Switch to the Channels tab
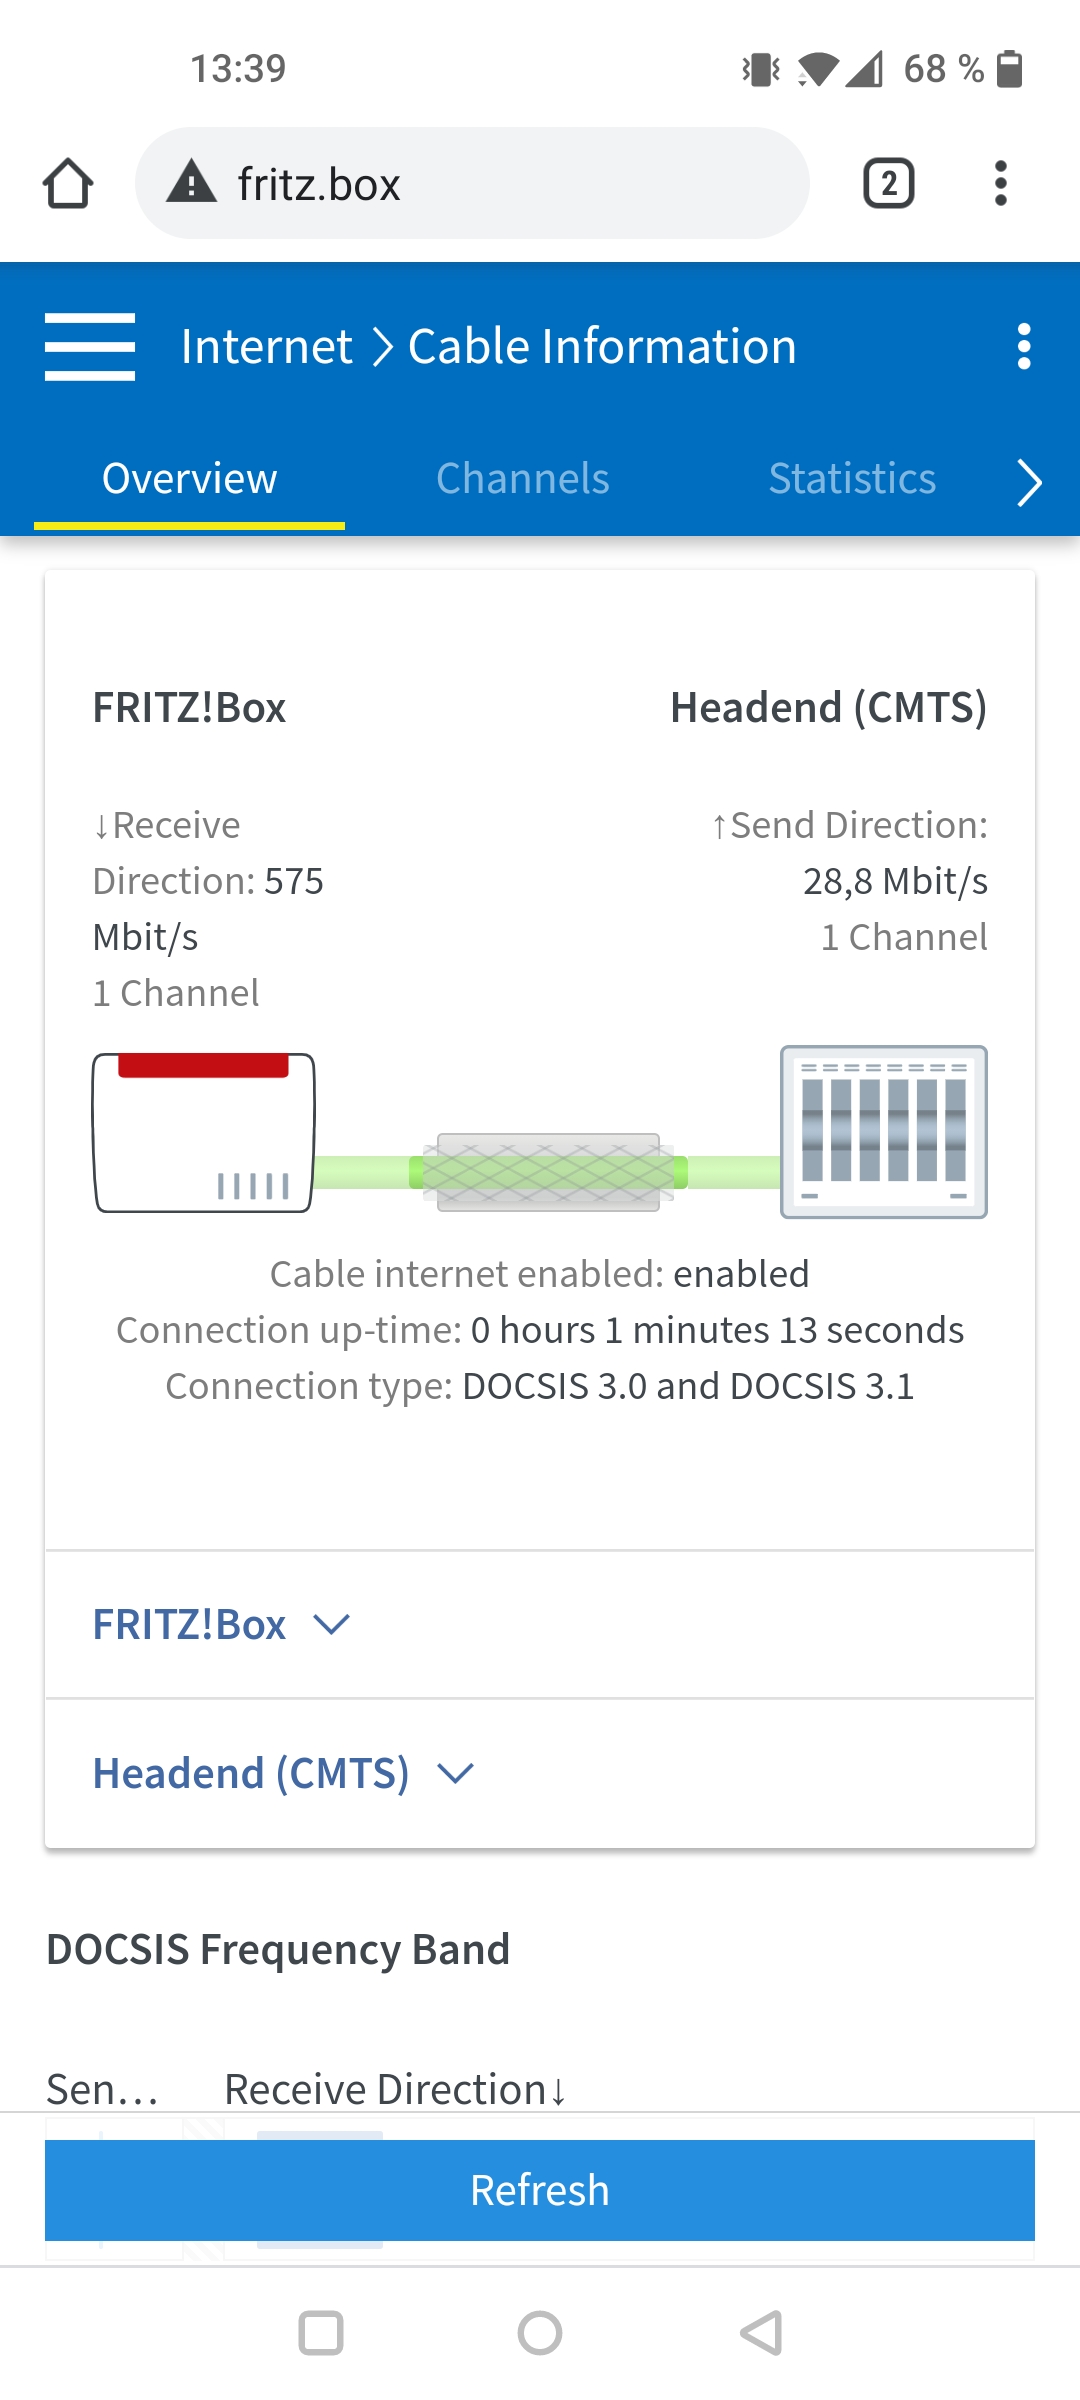This screenshot has height=2400, width=1080. 523,479
